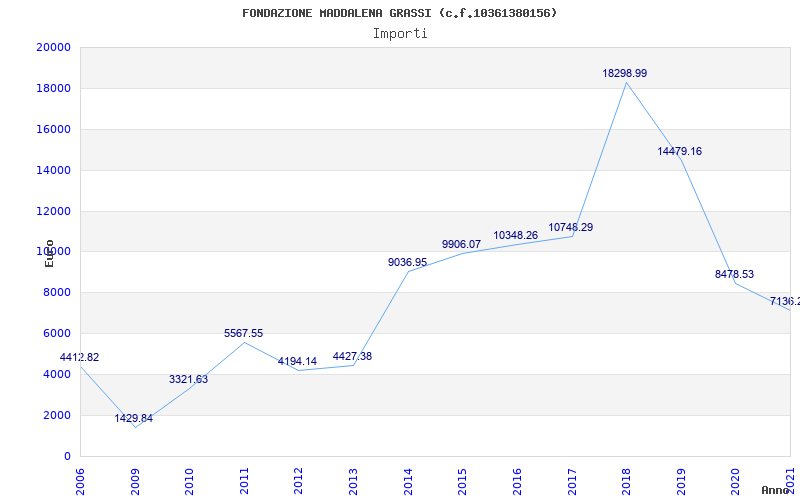Click the 4194.14 data label
800x500 pixels.
coord(297,362)
